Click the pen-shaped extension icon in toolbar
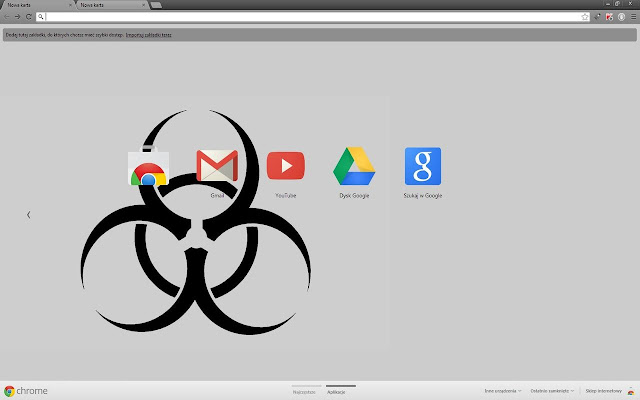The width and height of the screenshot is (640, 400). tap(598, 17)
